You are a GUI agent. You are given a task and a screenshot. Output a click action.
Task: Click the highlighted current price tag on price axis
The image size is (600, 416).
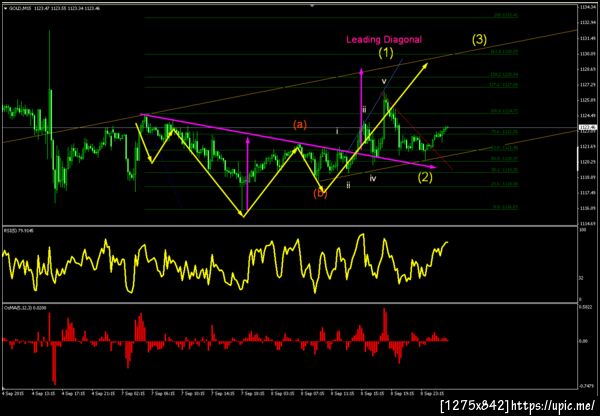(588, 127)
